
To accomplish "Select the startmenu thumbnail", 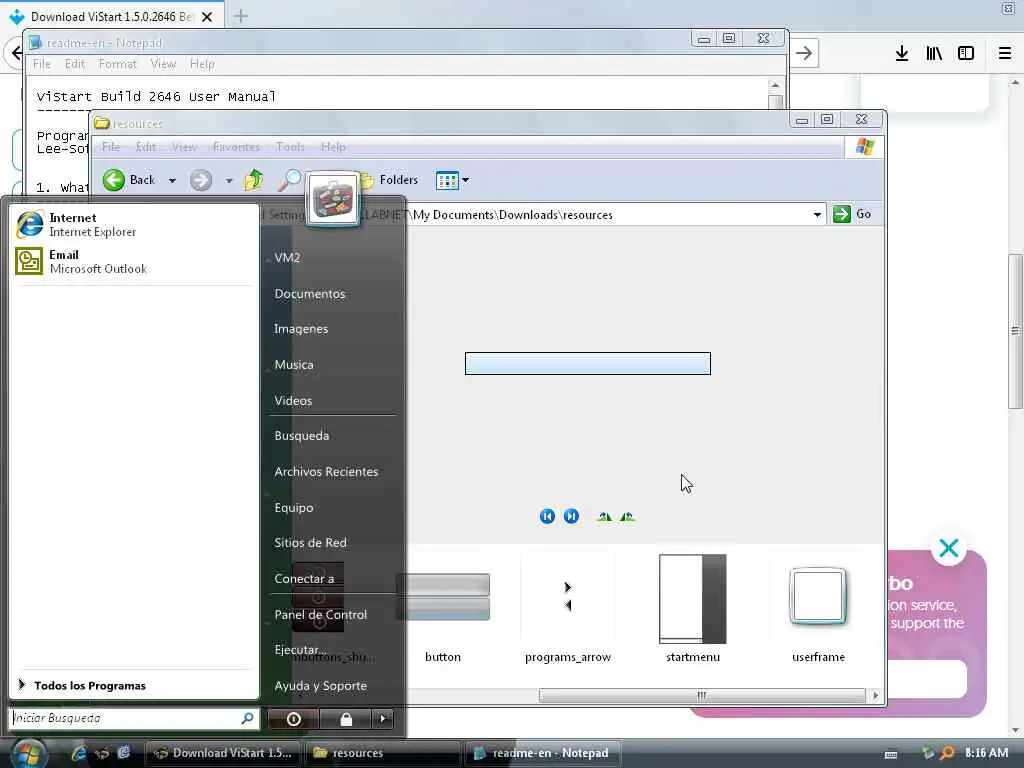I will pyautogui.click(x=693, y=608).
